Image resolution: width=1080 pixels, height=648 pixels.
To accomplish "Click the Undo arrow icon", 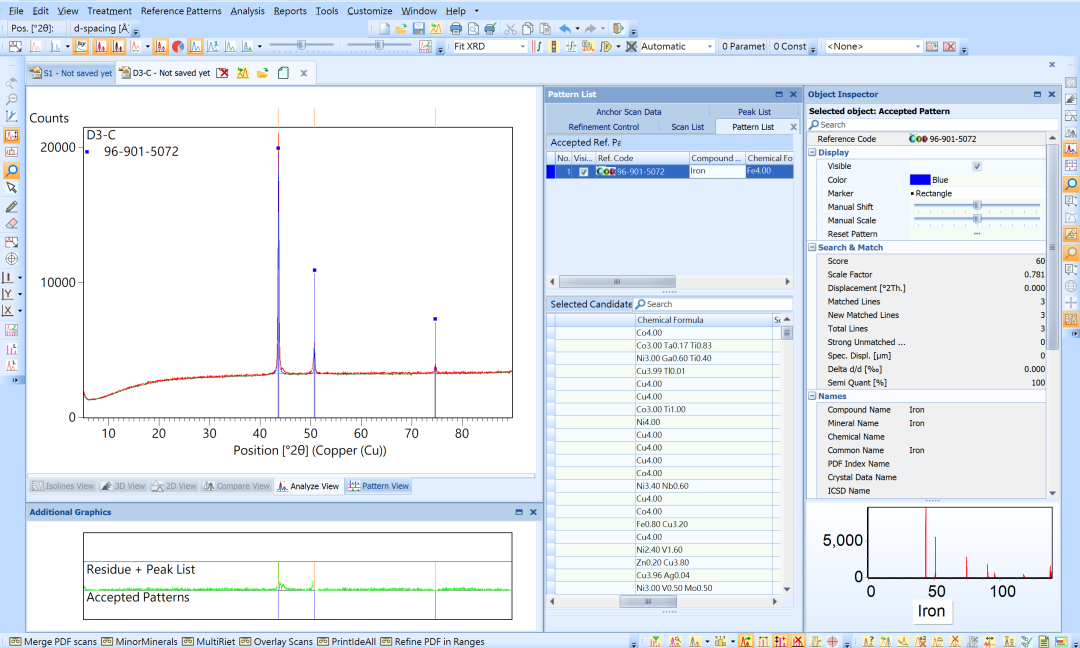I will 566,29.
